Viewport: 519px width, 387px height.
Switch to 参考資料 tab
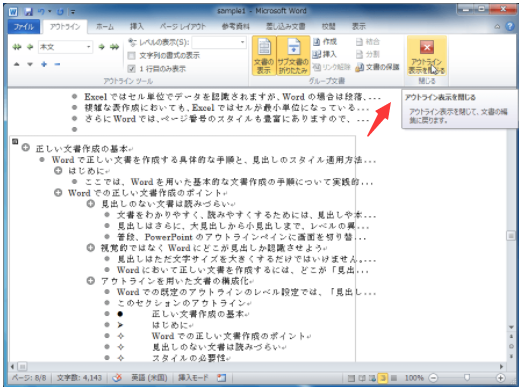point(236,27)
